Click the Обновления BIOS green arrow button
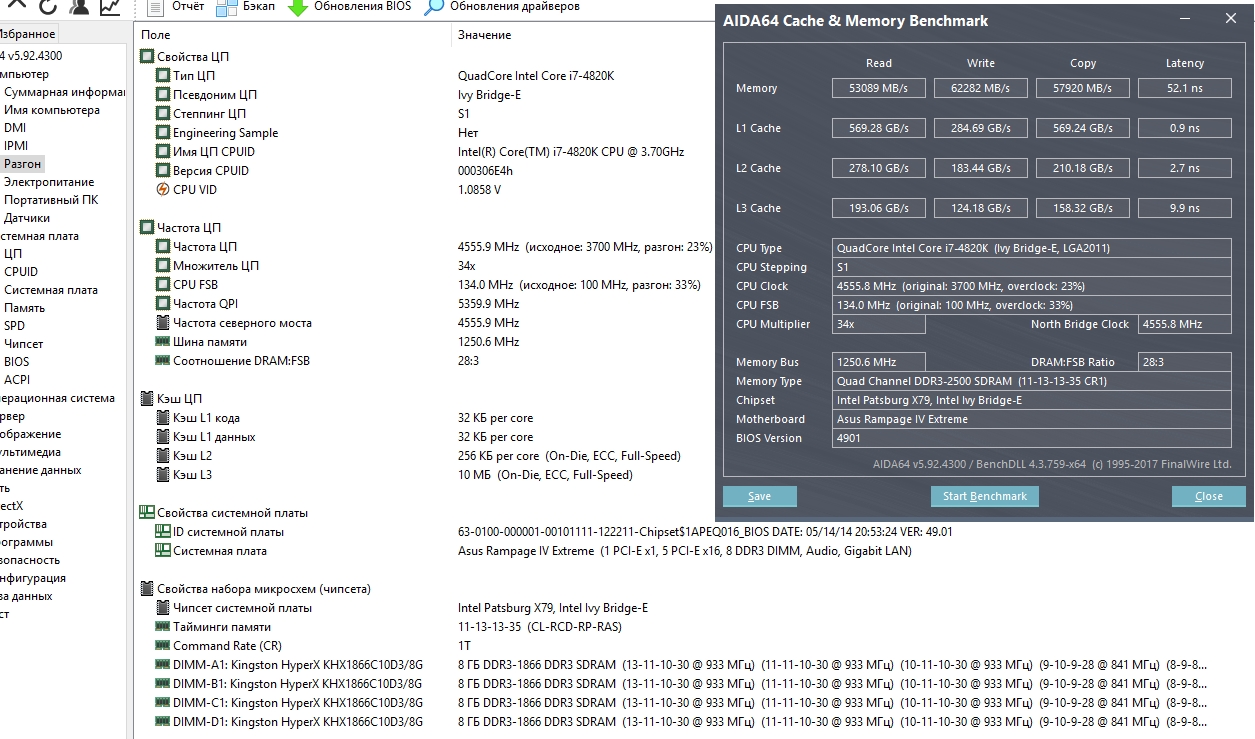1255x739 pixels. click(x=349, y=7)
